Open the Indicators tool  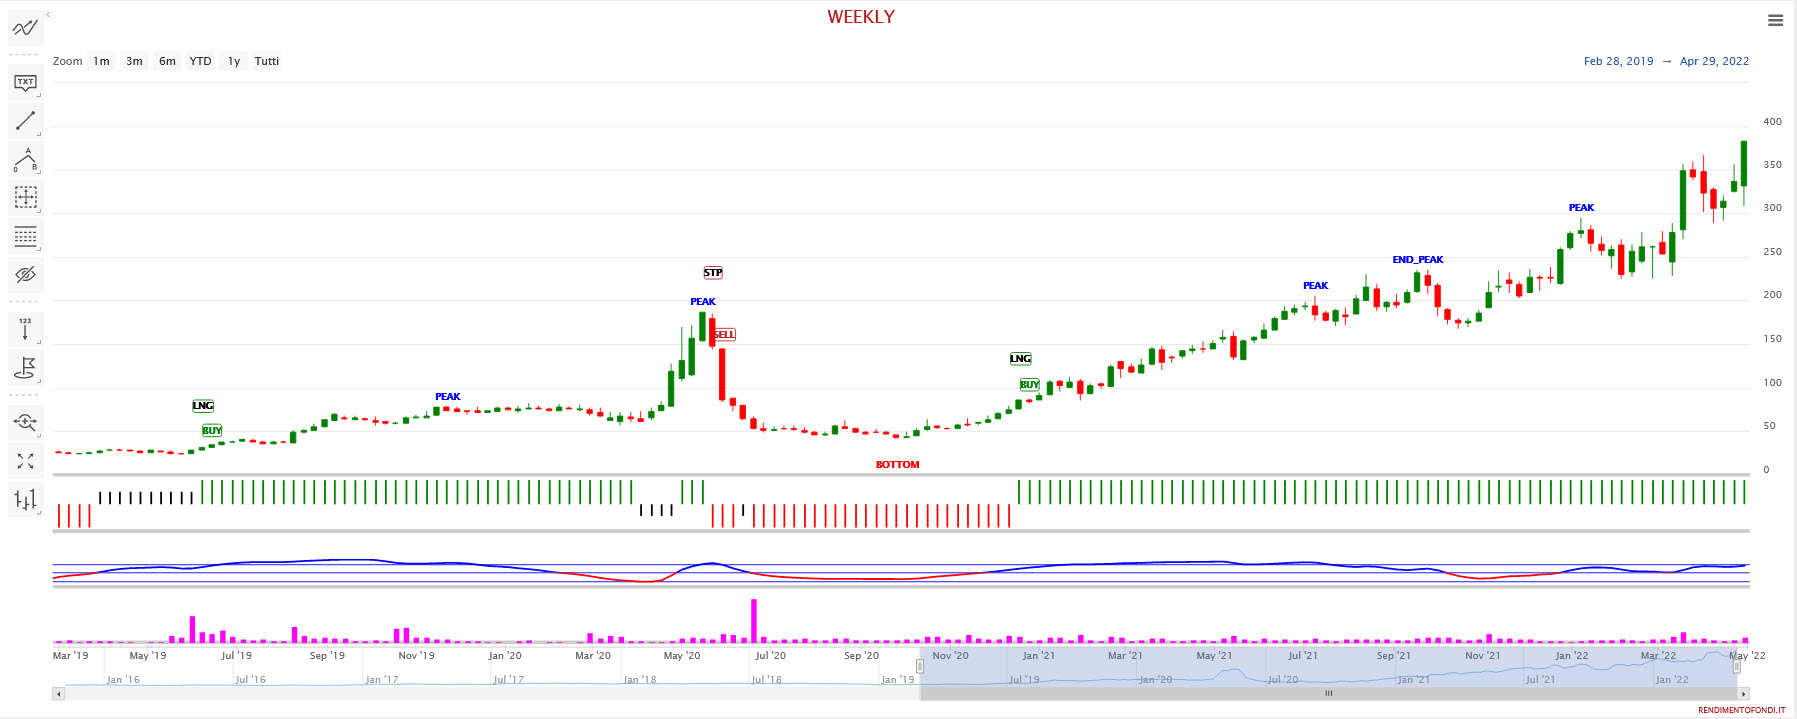25,28
